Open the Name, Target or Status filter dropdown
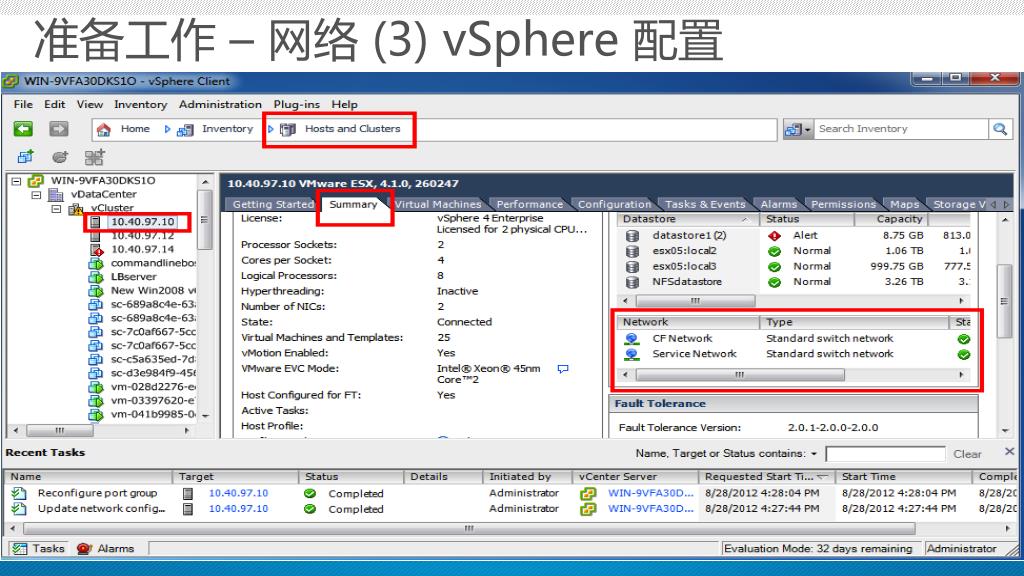 click(x=814, y=454)
